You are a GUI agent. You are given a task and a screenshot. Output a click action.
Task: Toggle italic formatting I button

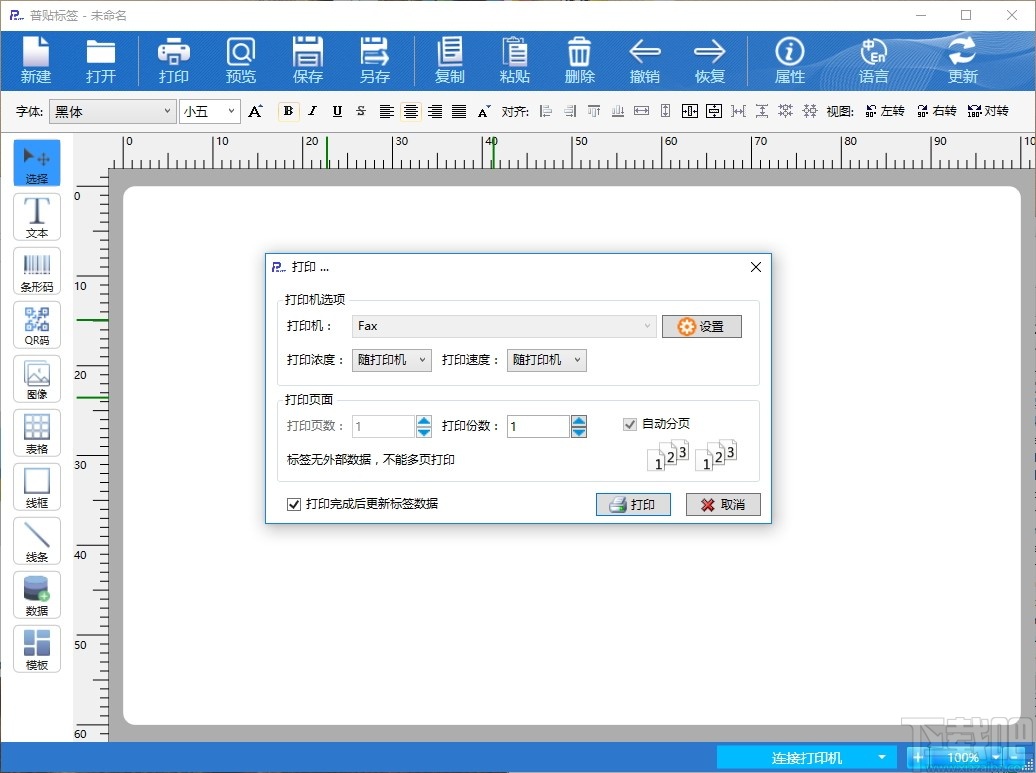click(313, 111)
